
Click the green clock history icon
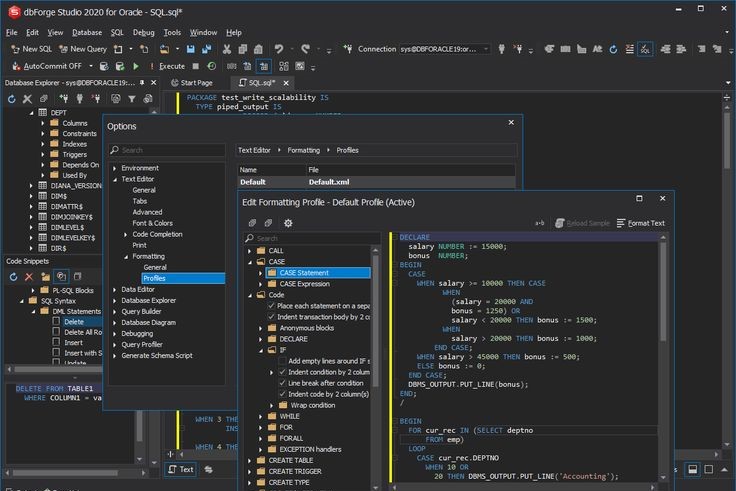coord(212,66)
